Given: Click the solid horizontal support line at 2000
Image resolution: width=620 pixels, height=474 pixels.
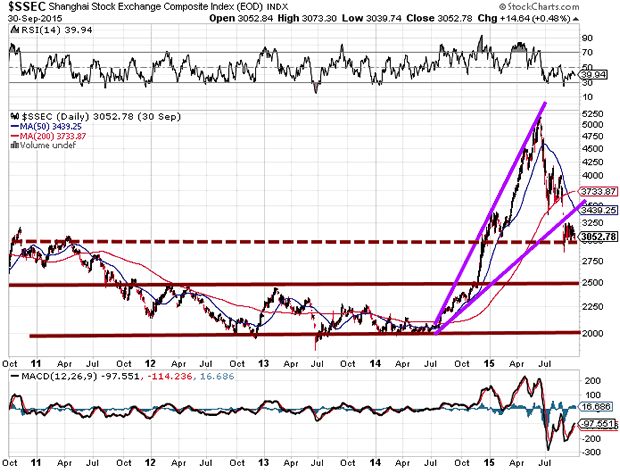Looking at the screenshot, I should (300, 334).
